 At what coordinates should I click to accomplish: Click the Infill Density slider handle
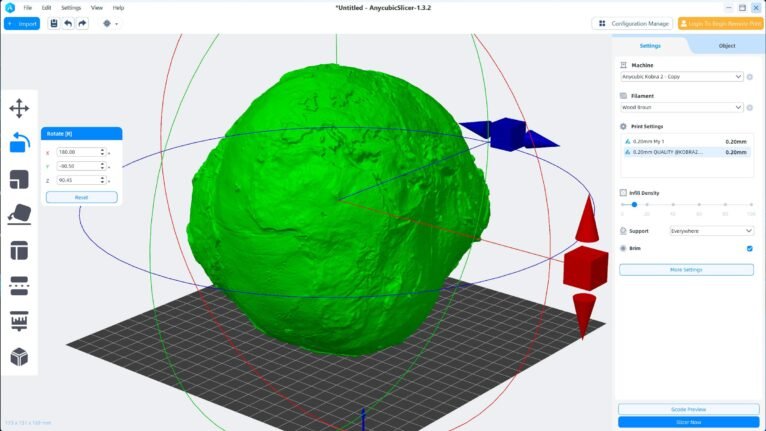tap(634, 204)
